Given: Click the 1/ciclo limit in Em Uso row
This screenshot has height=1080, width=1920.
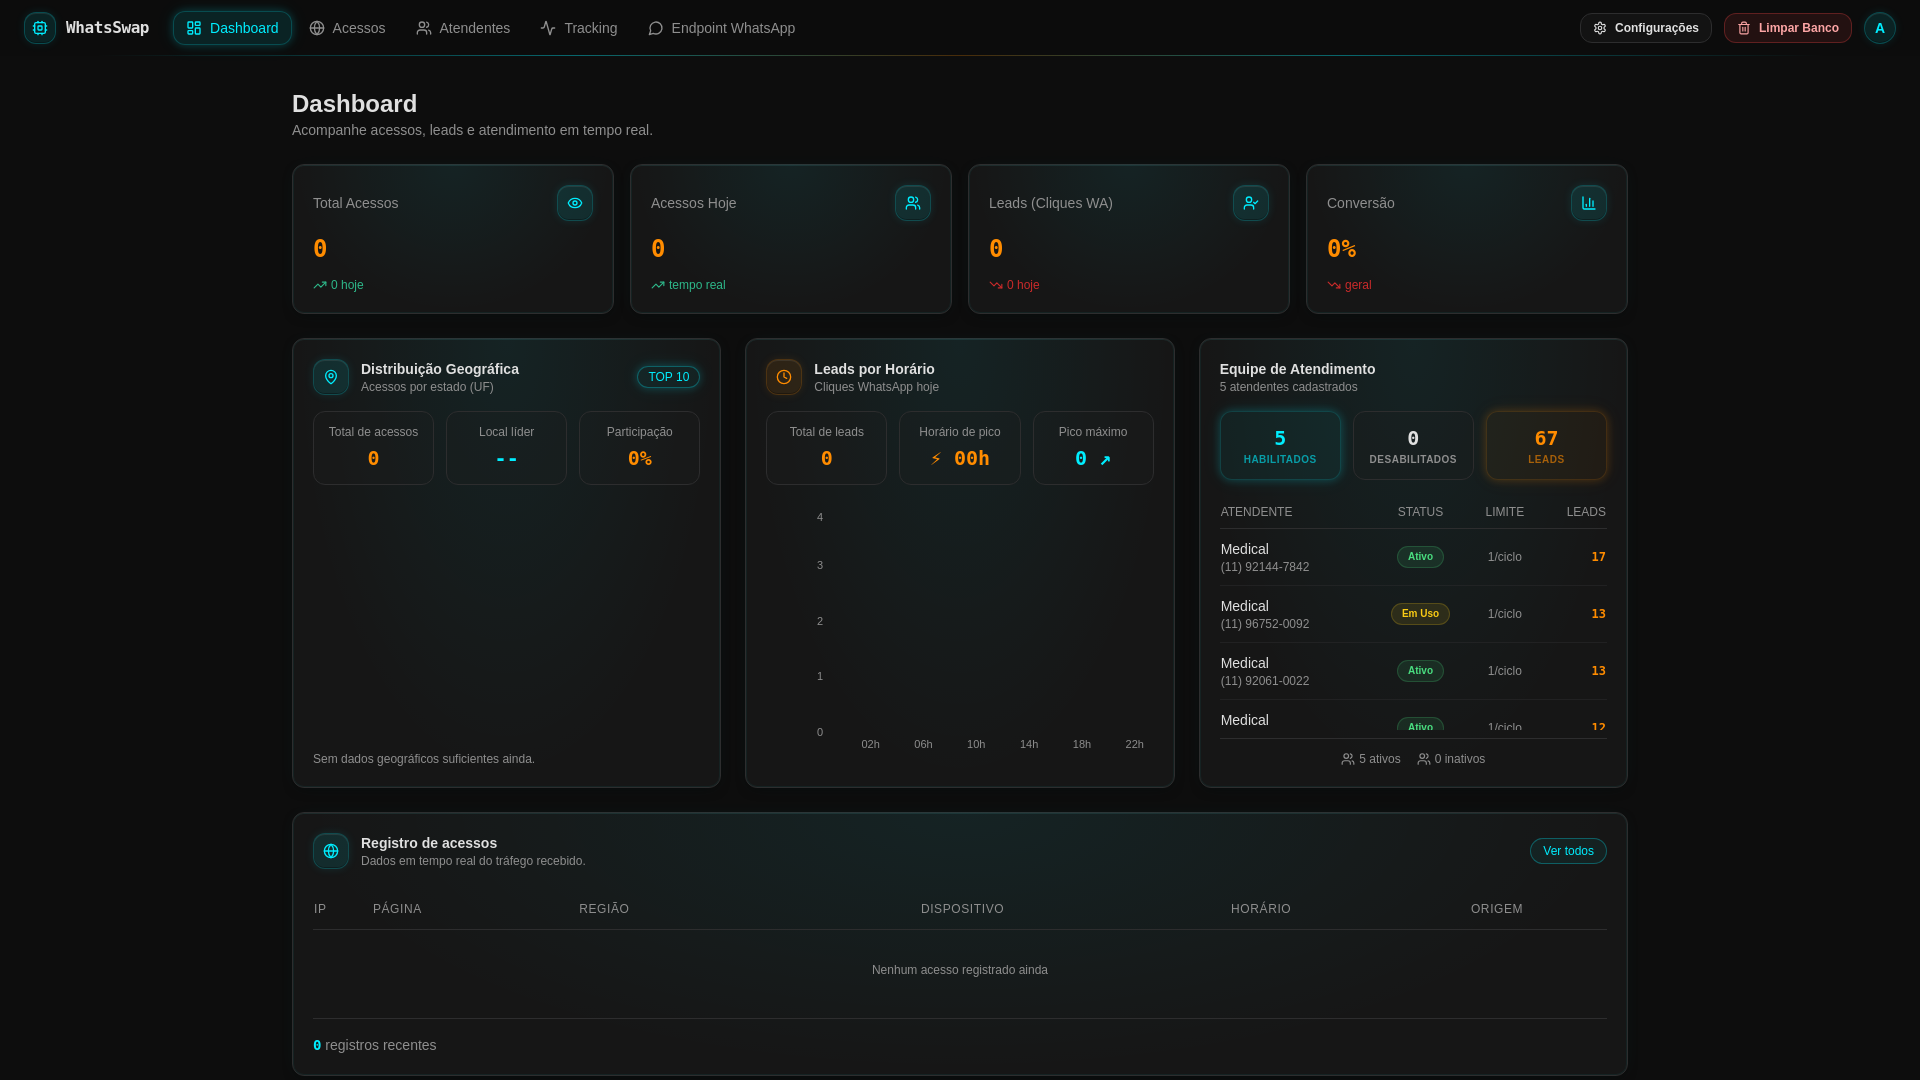Looking at the screenshot, I should (1504, 614).
